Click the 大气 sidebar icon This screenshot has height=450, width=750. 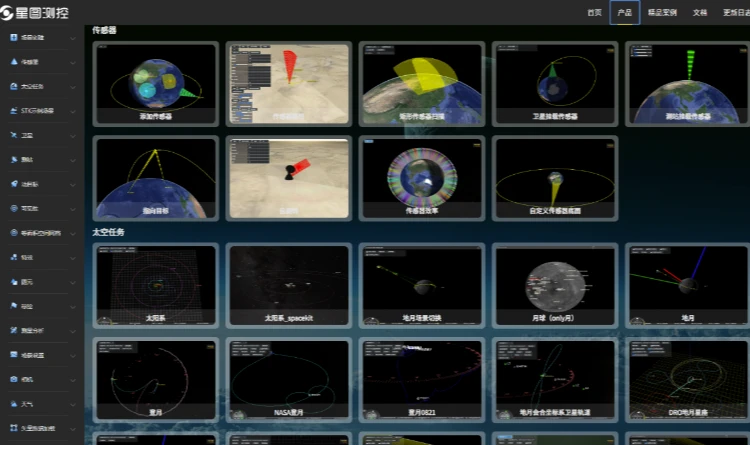(13, 404)
